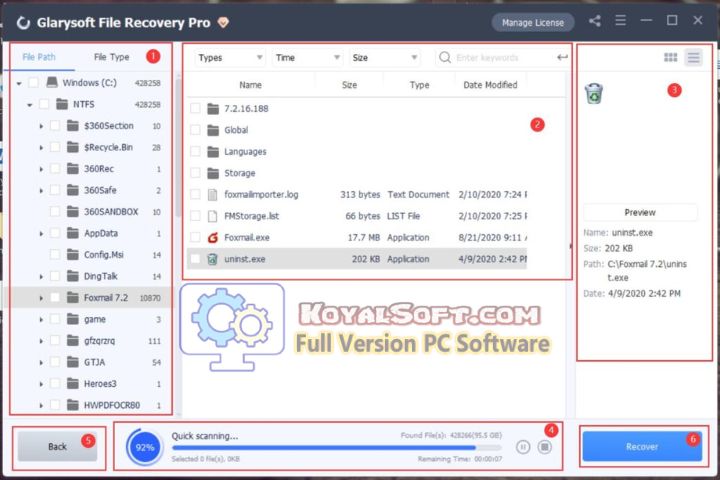Sort by the Name column header

[x=250, y=85]
